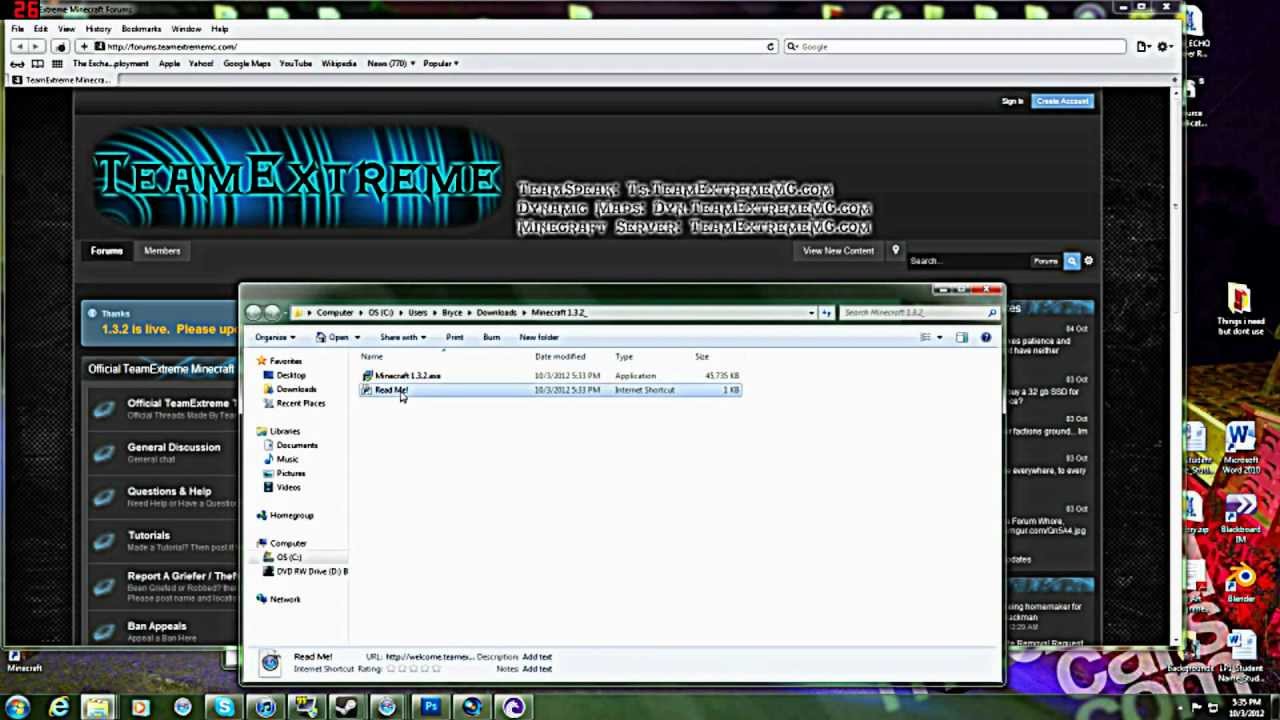Open Safari page menu icon
The height and width of the screenshot is (720, 1280).
pos(1143,47)
